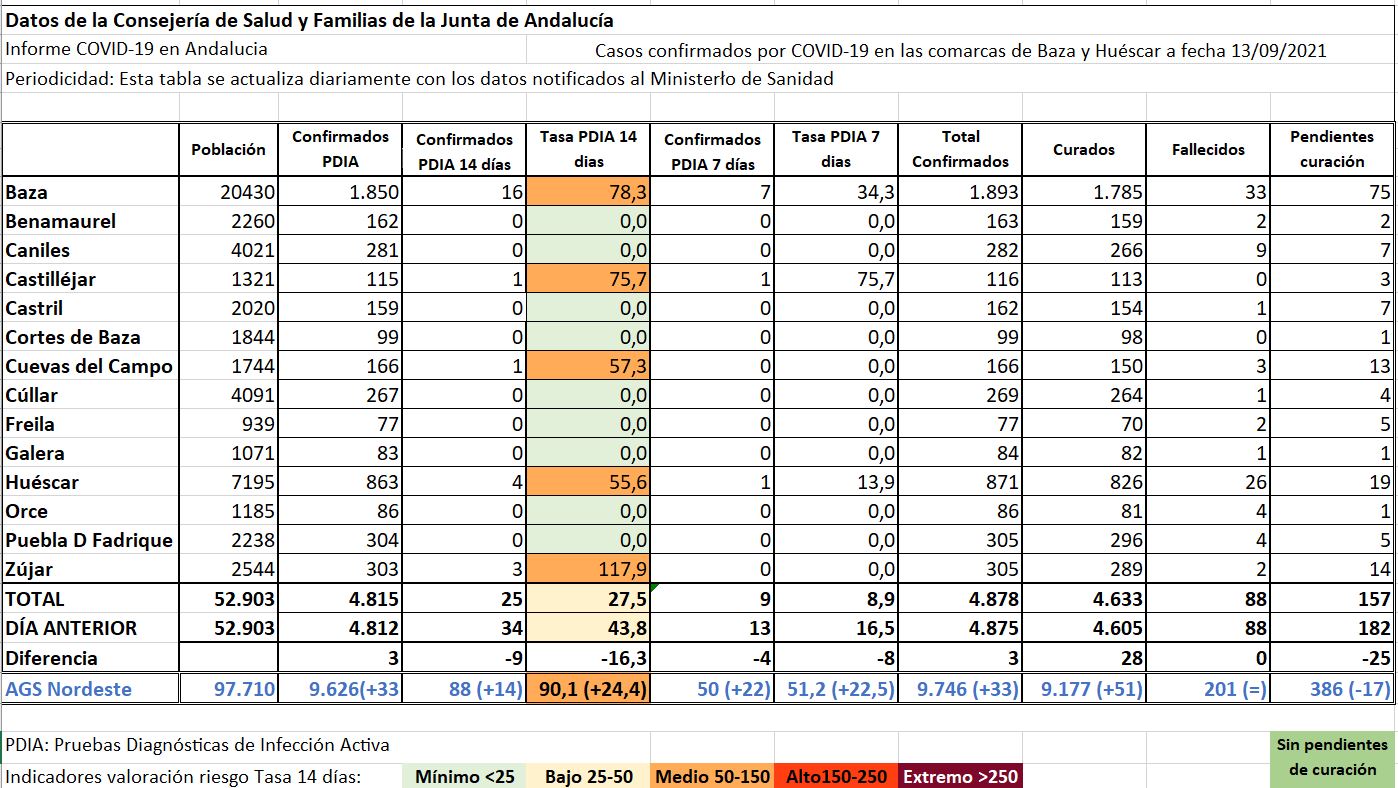Select the 'Diferencia' row label cell
Screen dimensions: 1398x788
(90, 658)
